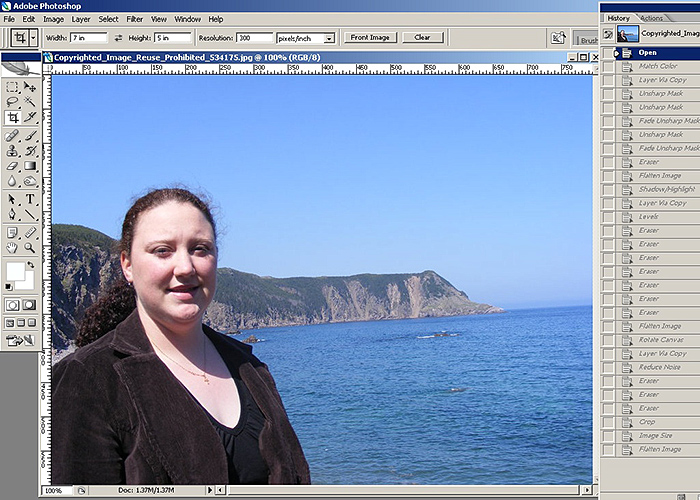Image resolution: width=700 pixels, height=500 pixels.
Task: Select the Notes tool
Action: click(12, 233)
